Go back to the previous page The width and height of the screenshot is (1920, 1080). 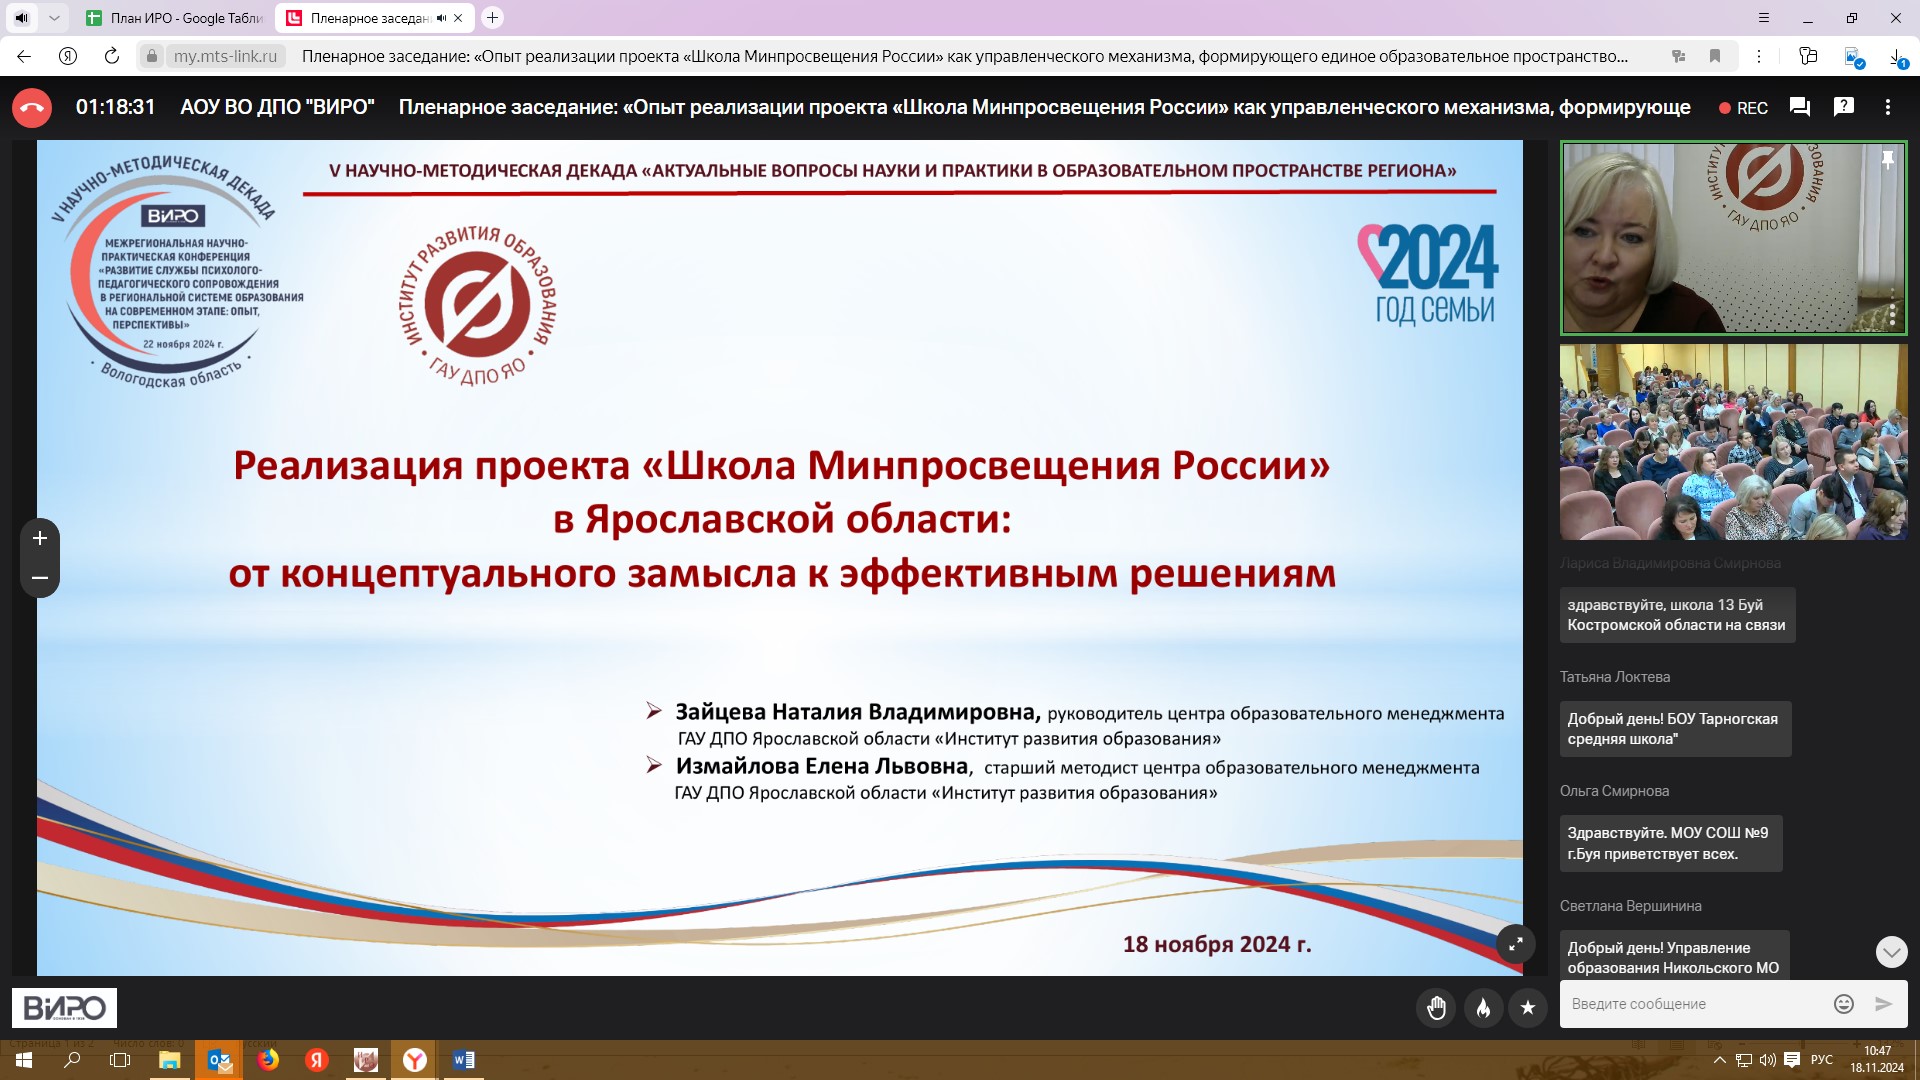click(24, 56)
